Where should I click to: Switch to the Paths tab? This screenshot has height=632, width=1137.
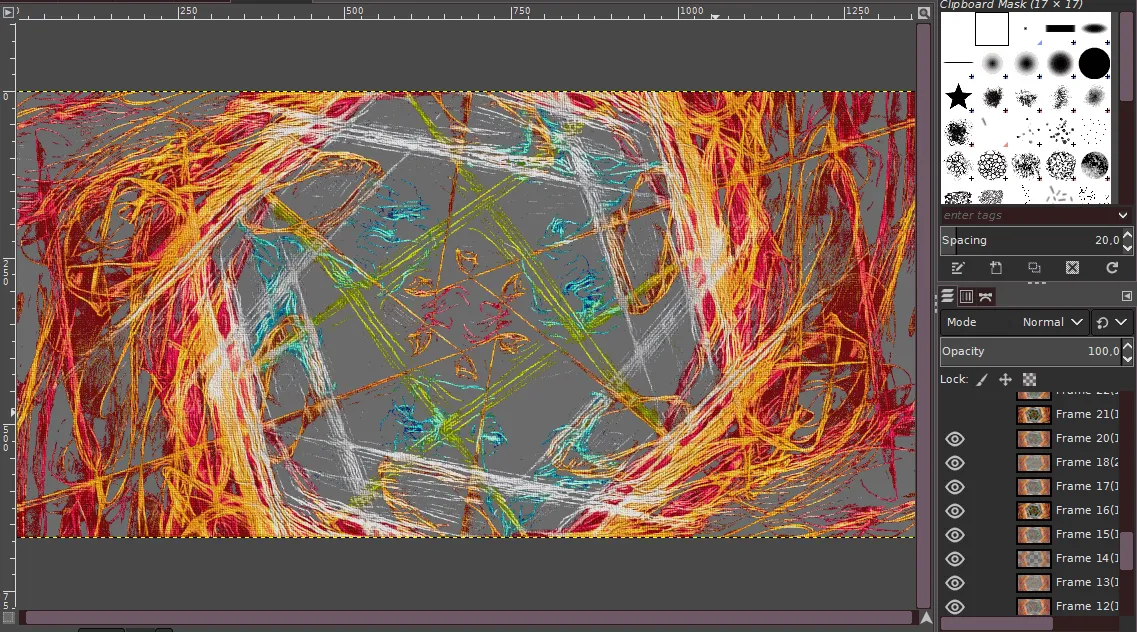tap(985, 296)
